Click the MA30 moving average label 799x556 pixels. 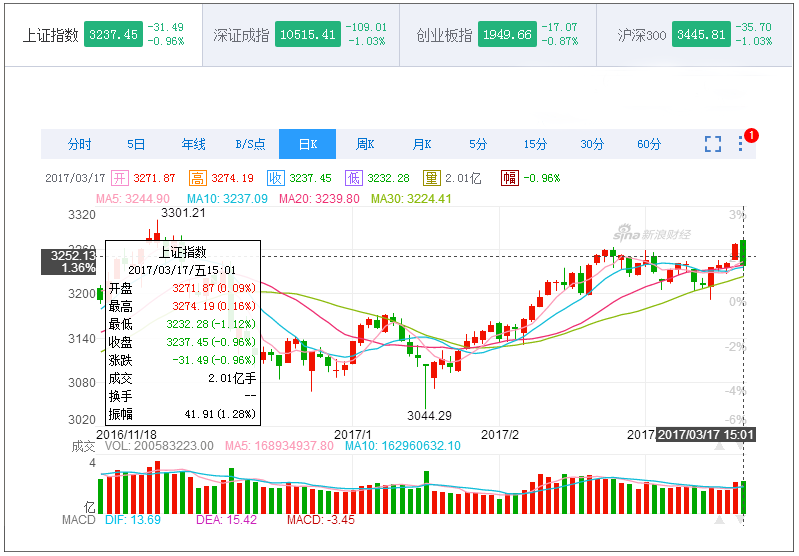[x=411, y=198]
